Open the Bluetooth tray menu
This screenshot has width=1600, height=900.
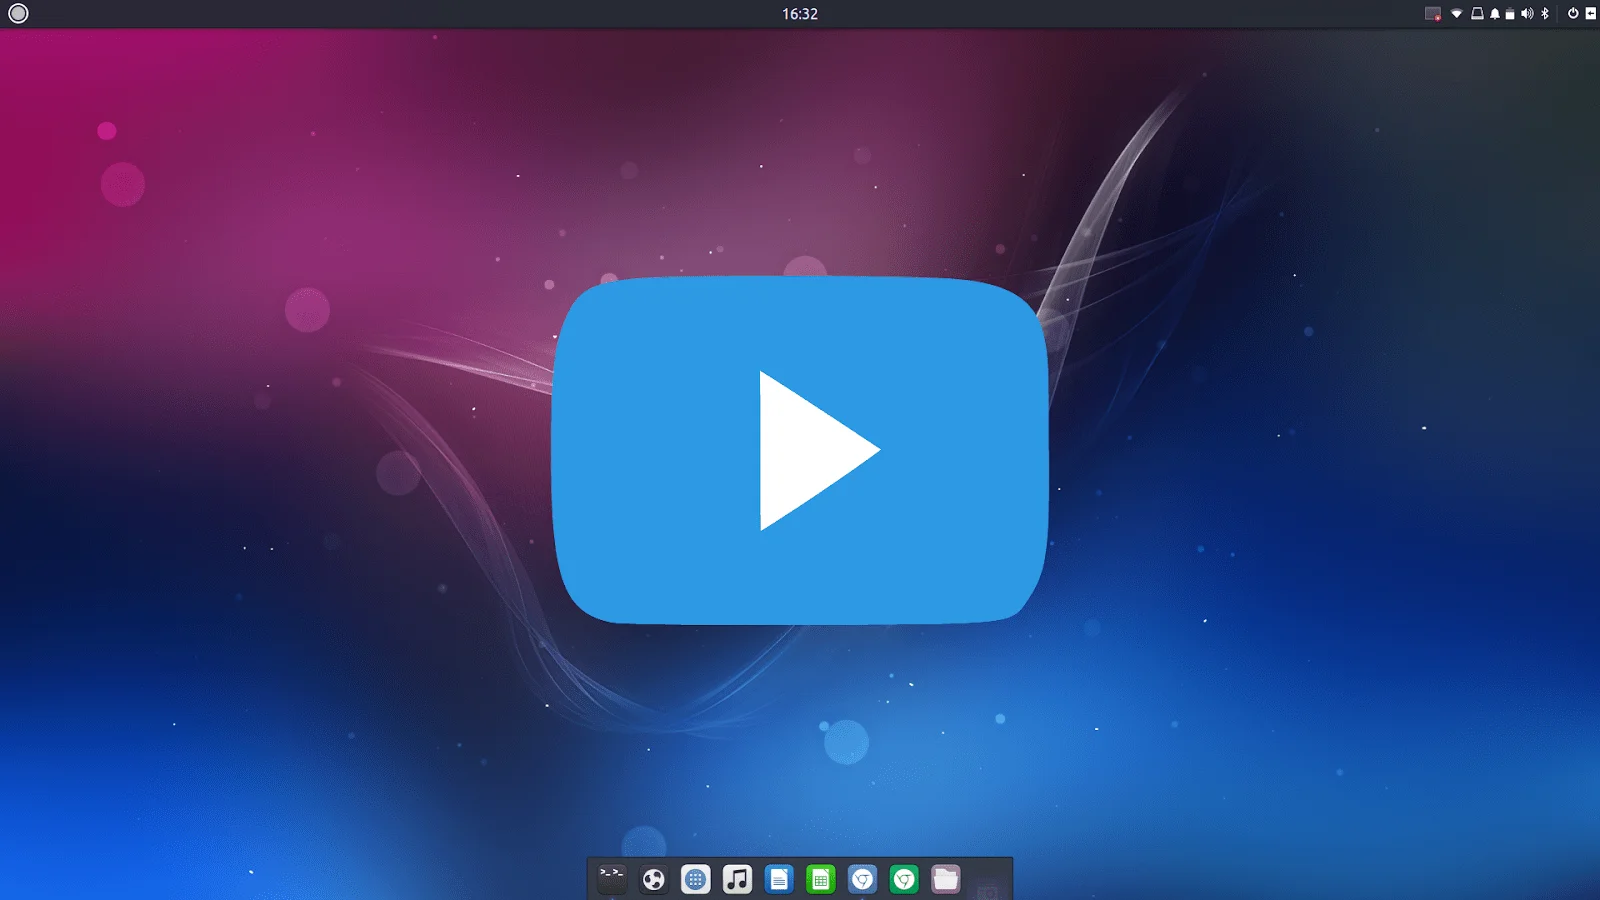tap(1545, 14)
